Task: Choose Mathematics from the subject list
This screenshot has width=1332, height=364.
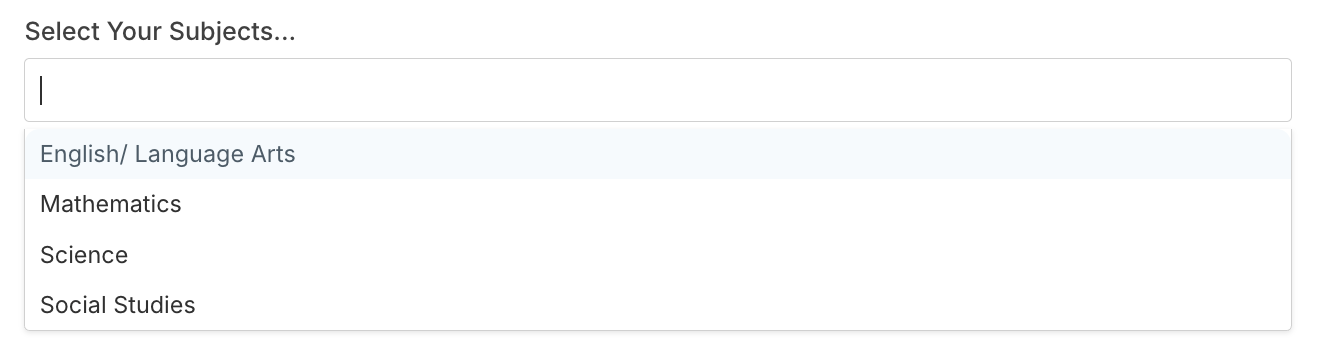Action: [658, 204]
